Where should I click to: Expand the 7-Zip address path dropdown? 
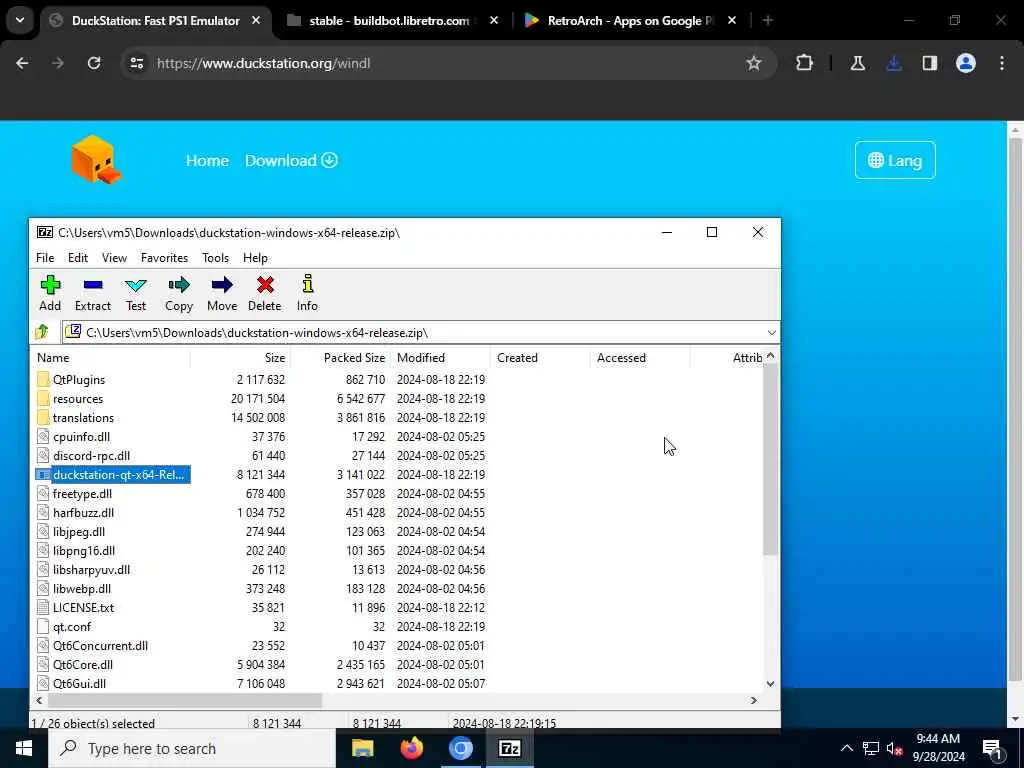[x=771, y=333]
